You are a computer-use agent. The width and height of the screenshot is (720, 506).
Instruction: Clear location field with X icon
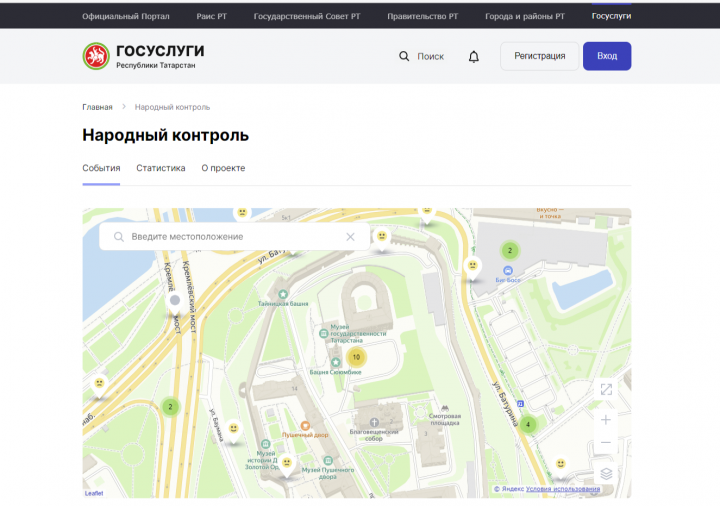pos(350,236)
